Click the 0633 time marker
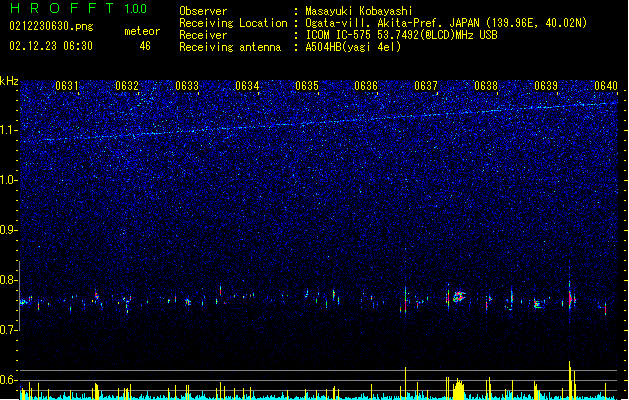The image size is (629, 400). (187, 86)
